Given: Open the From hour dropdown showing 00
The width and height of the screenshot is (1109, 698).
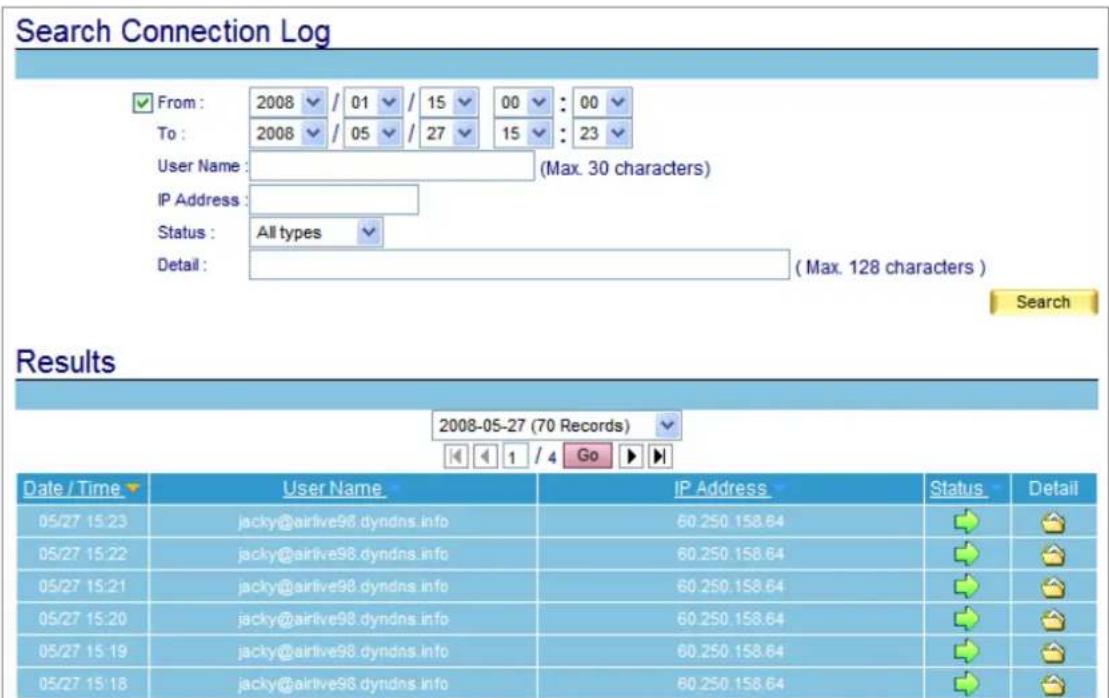Looking at the screenshot, I should point(523,103).
